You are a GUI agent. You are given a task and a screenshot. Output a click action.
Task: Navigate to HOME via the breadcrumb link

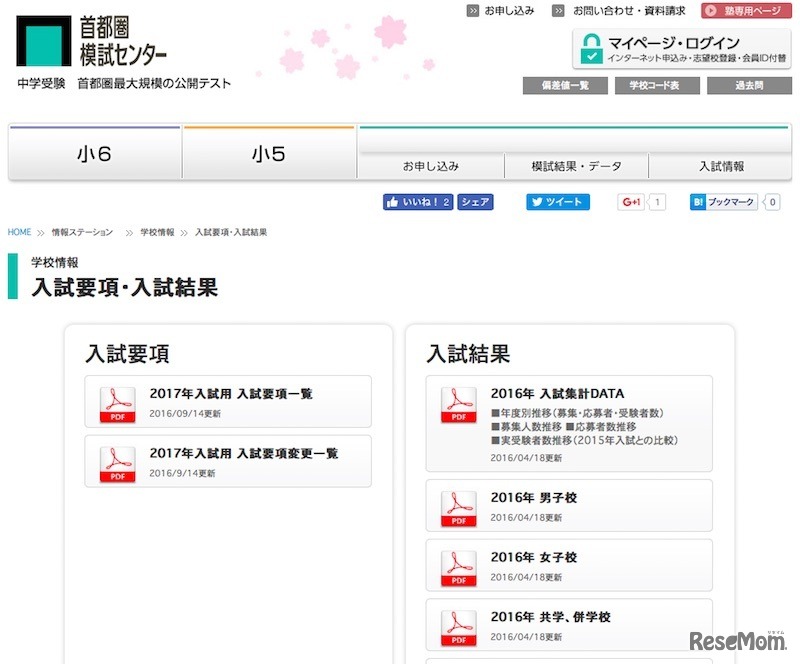coord(18,231)
